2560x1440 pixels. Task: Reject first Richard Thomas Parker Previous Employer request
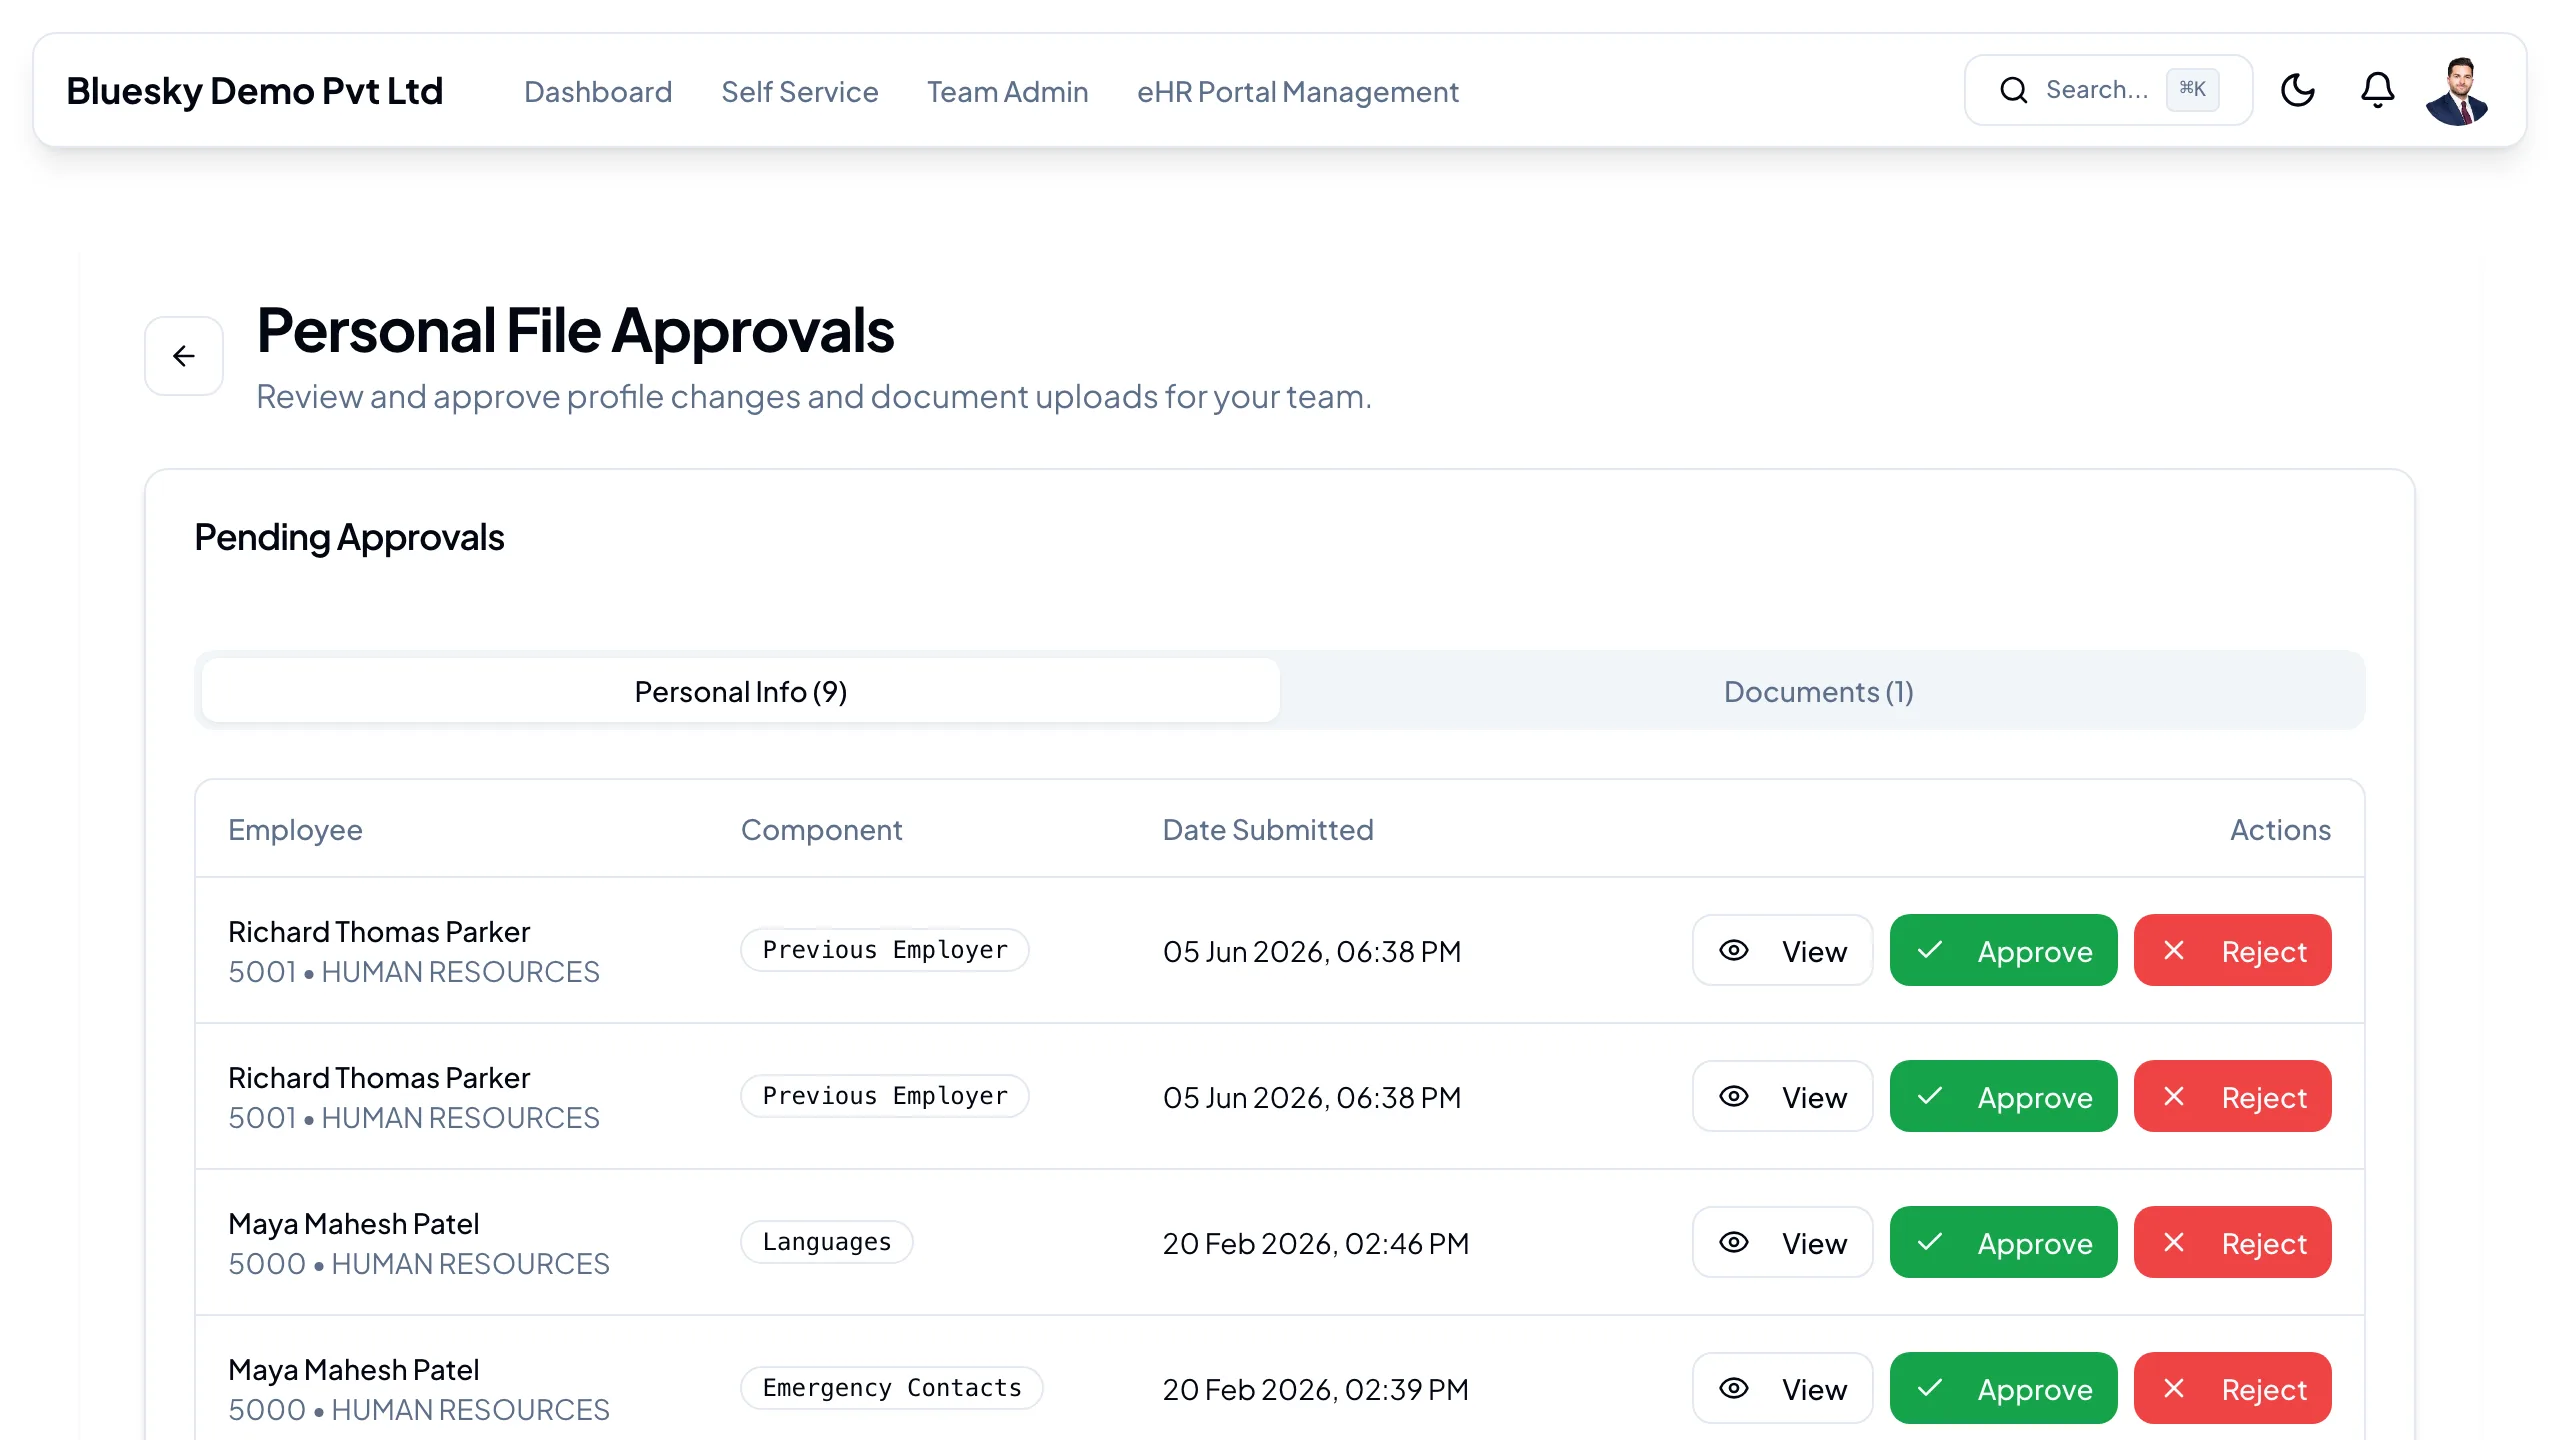coord(2232,950)
